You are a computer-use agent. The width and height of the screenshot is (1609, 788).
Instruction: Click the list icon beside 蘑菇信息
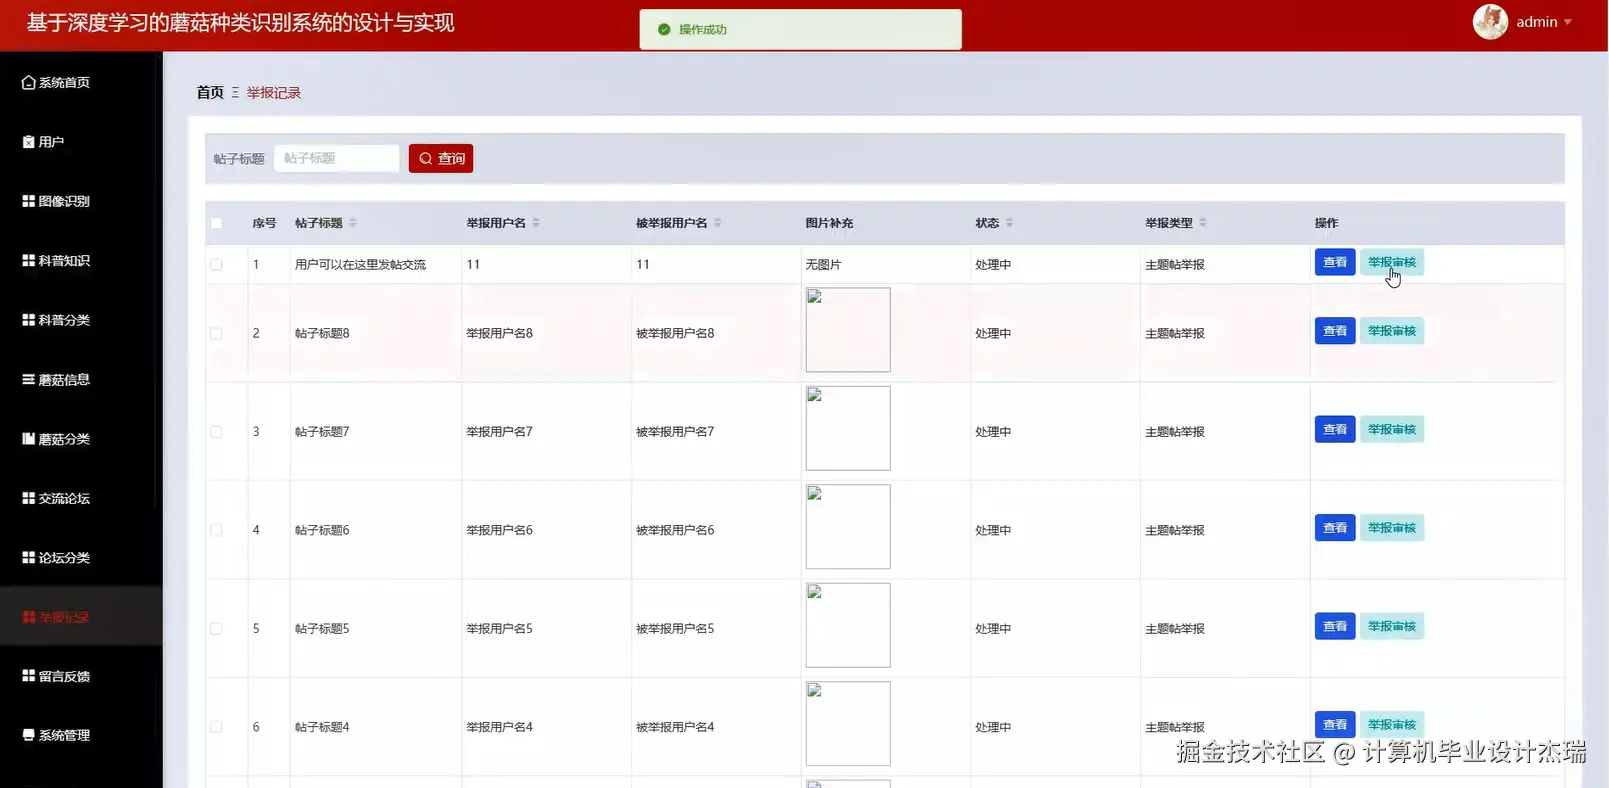click(x=28, y=379)
